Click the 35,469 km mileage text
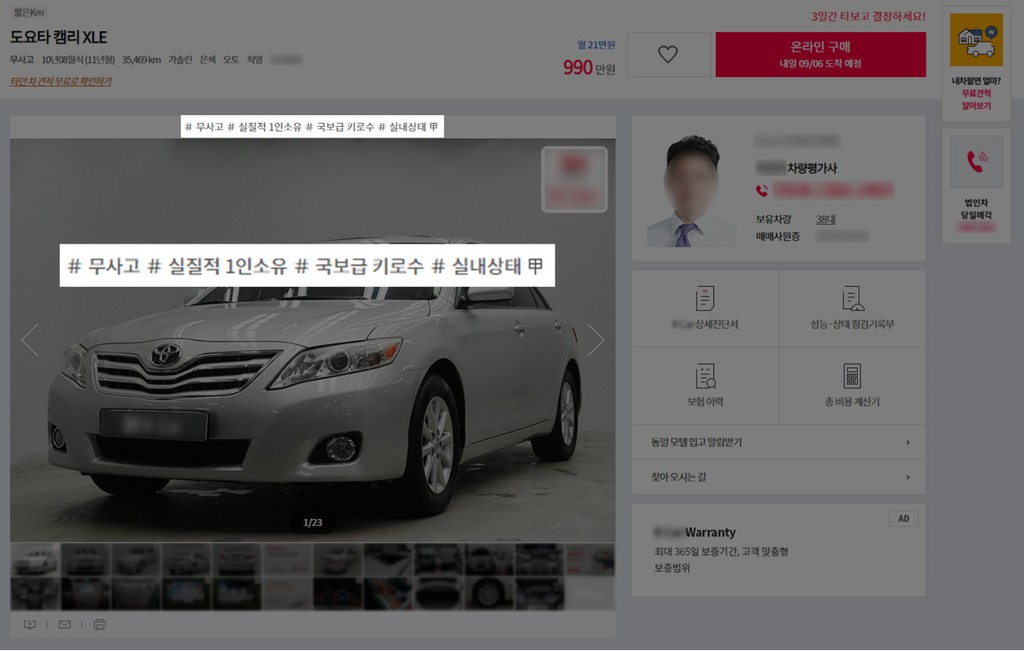The image size is (1024, 651). pyautogui.click(x=141, y=59)
